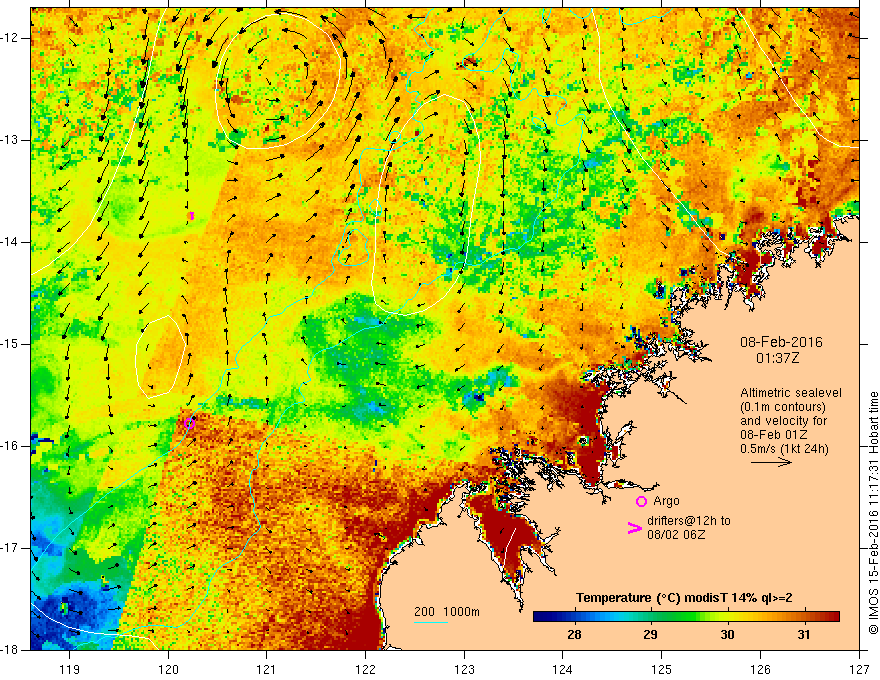
Task: Click the longitude axis label '126'
Action: click(x=760, y=669)
